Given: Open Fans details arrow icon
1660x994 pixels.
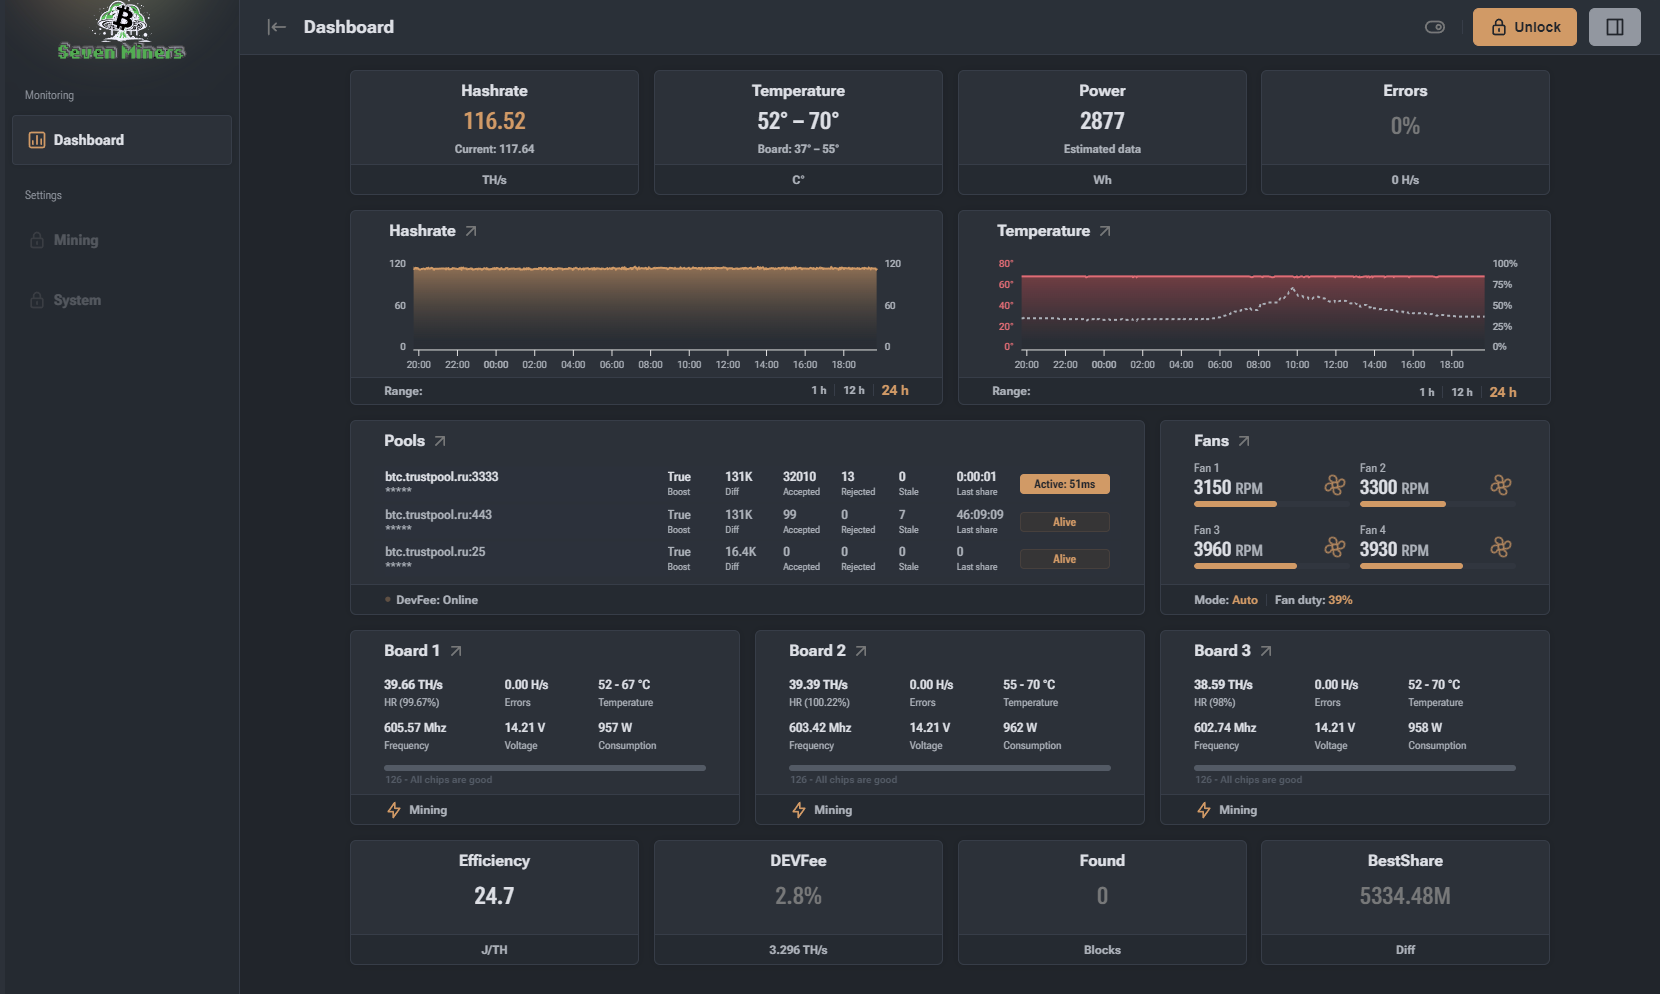Looking at the screenshot, I should (x=1244, y=441).
